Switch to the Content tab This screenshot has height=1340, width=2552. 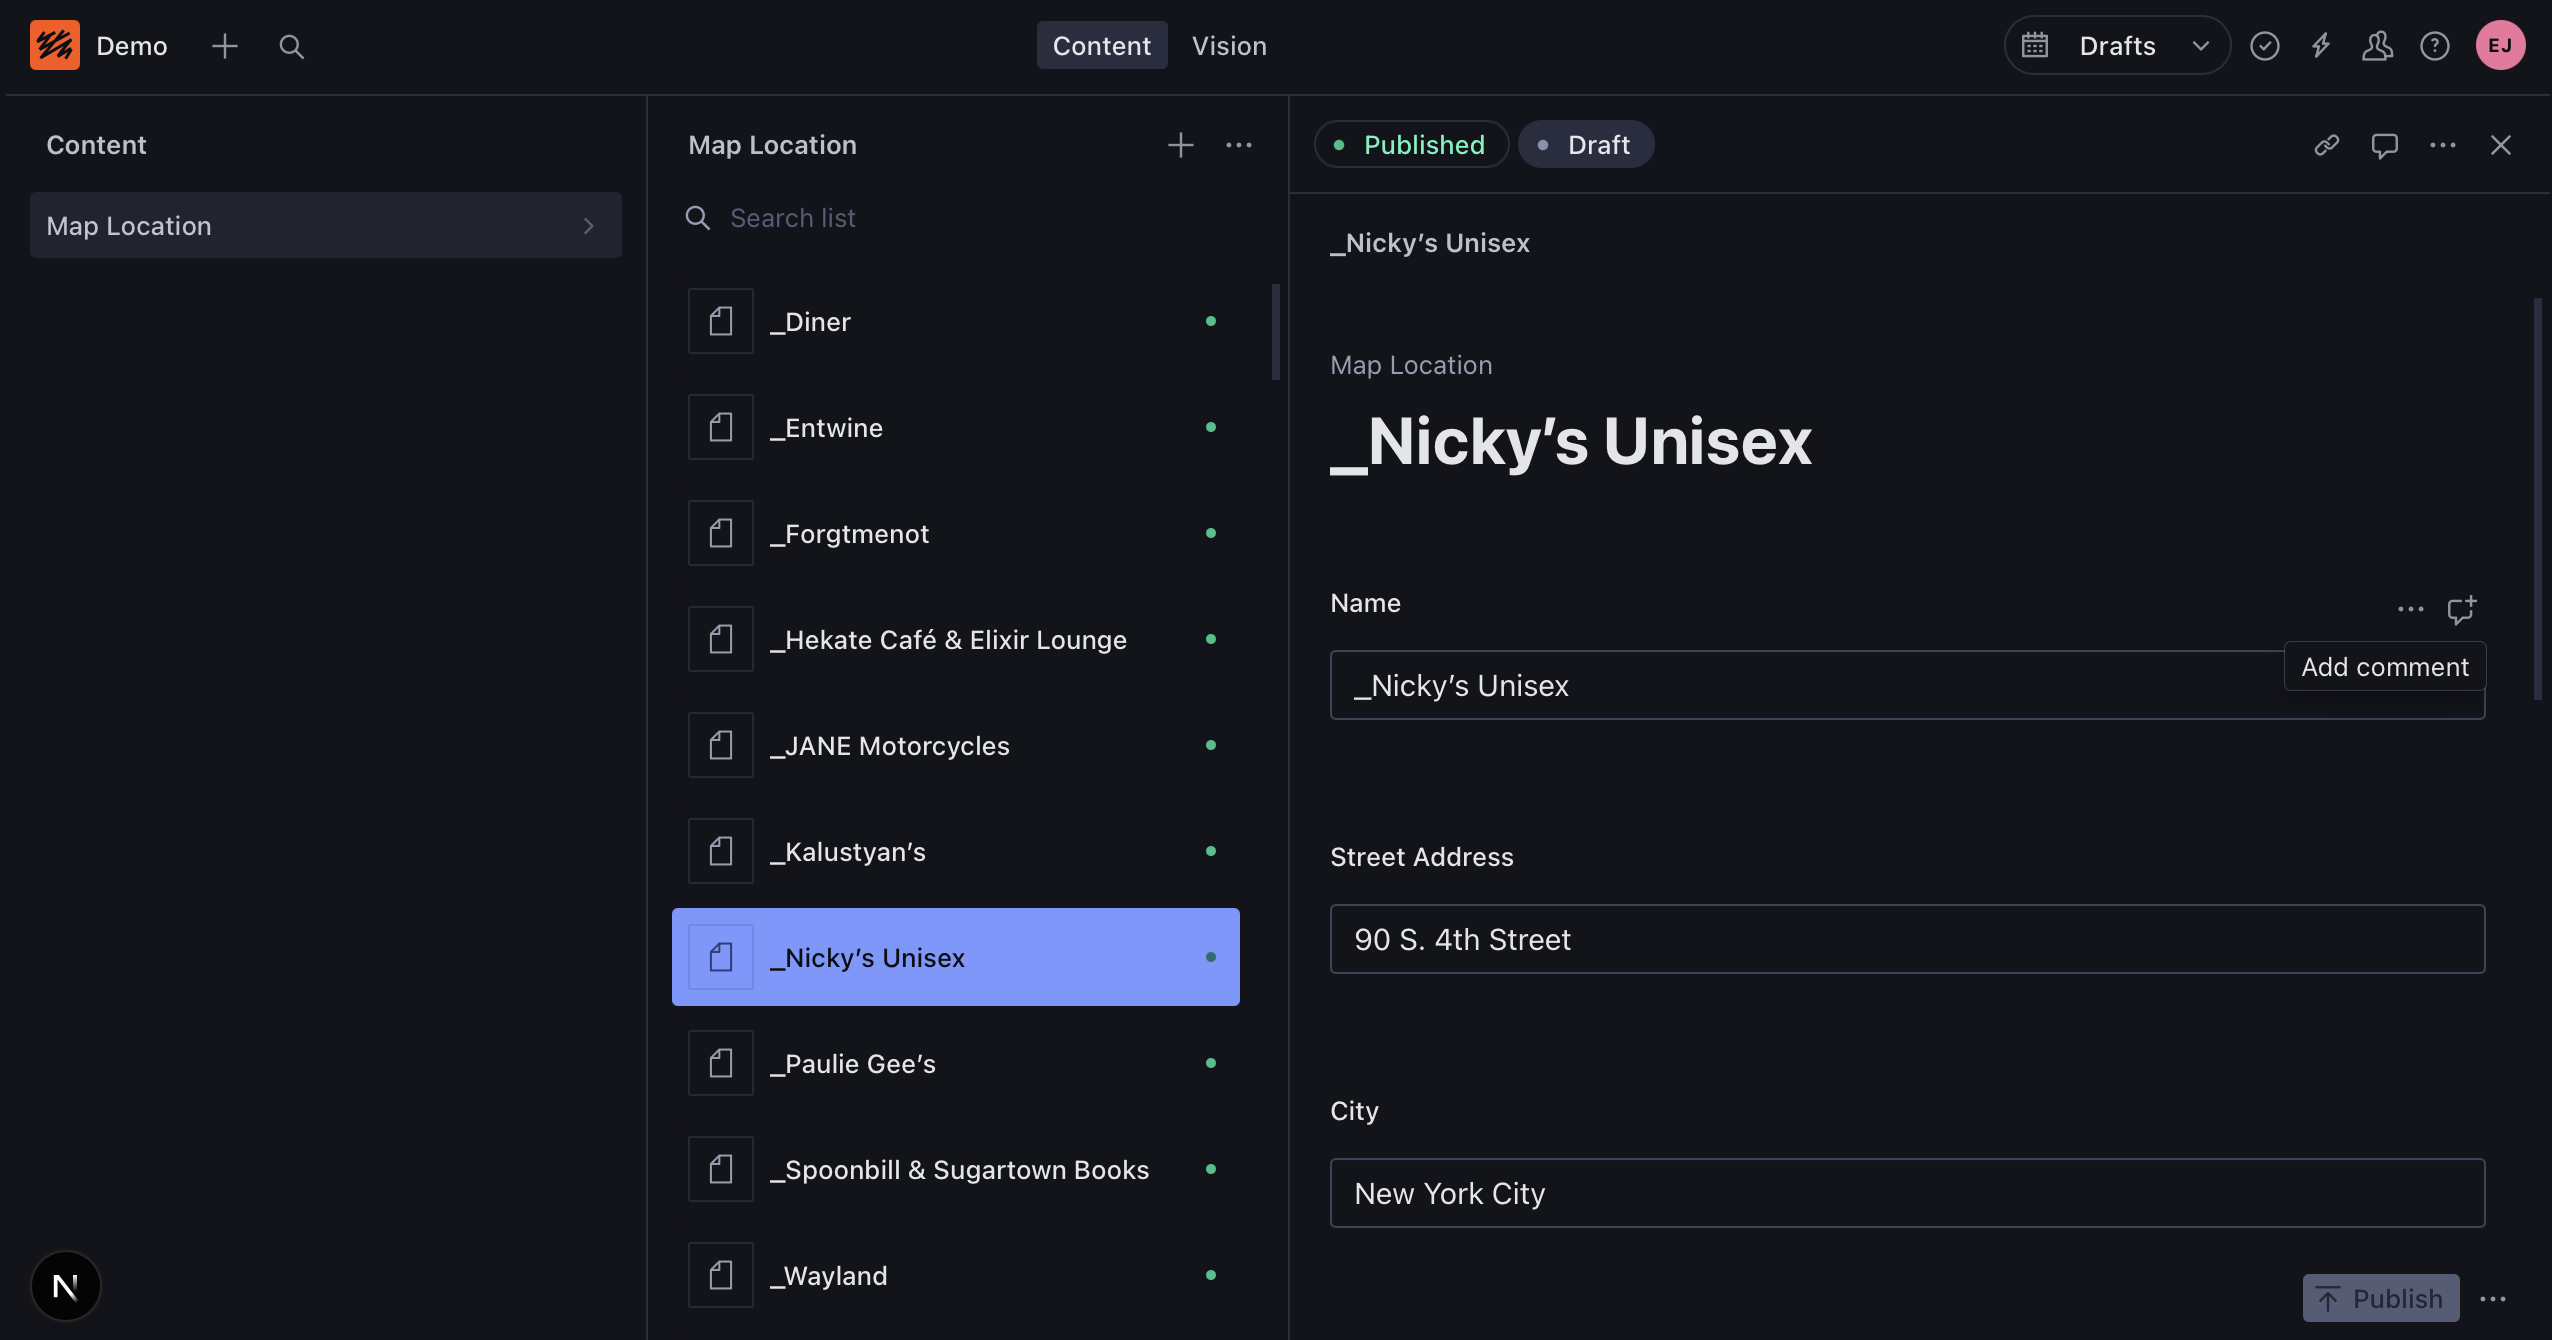pyautogui.click(x=1102, y=46)
